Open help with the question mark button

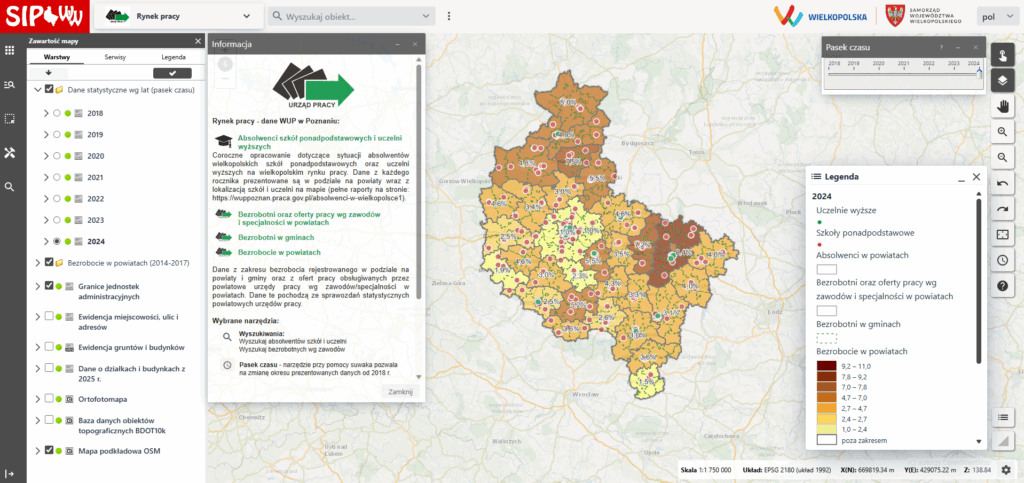tap(1002, 286)
